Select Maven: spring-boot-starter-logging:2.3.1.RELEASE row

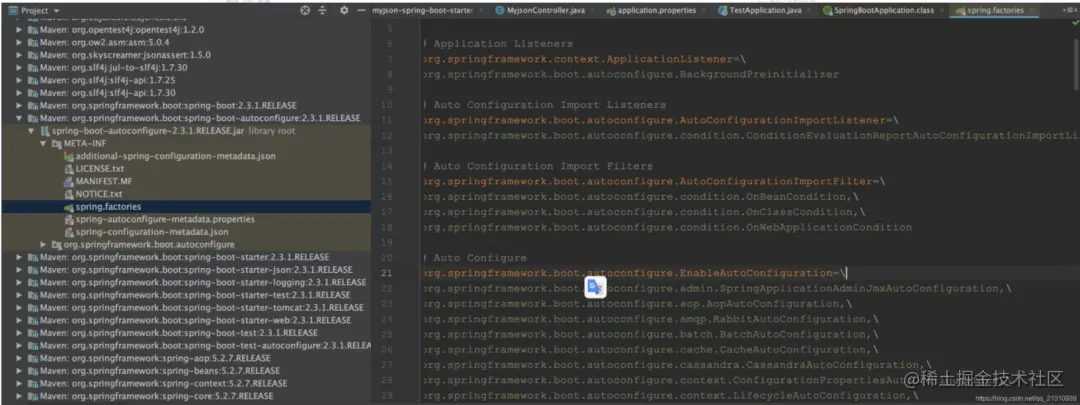(x=186, y=282)
